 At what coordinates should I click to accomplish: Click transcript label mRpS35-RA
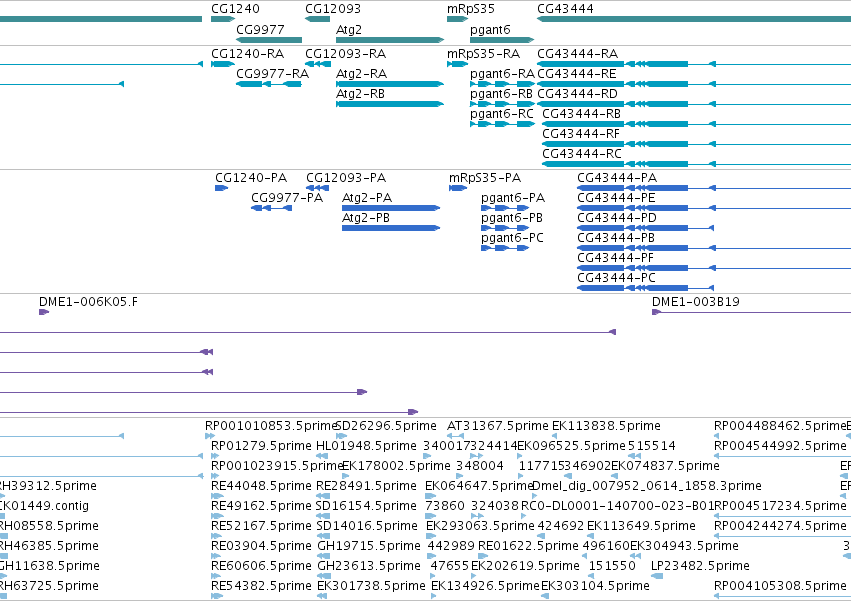[x=483, y=54]
